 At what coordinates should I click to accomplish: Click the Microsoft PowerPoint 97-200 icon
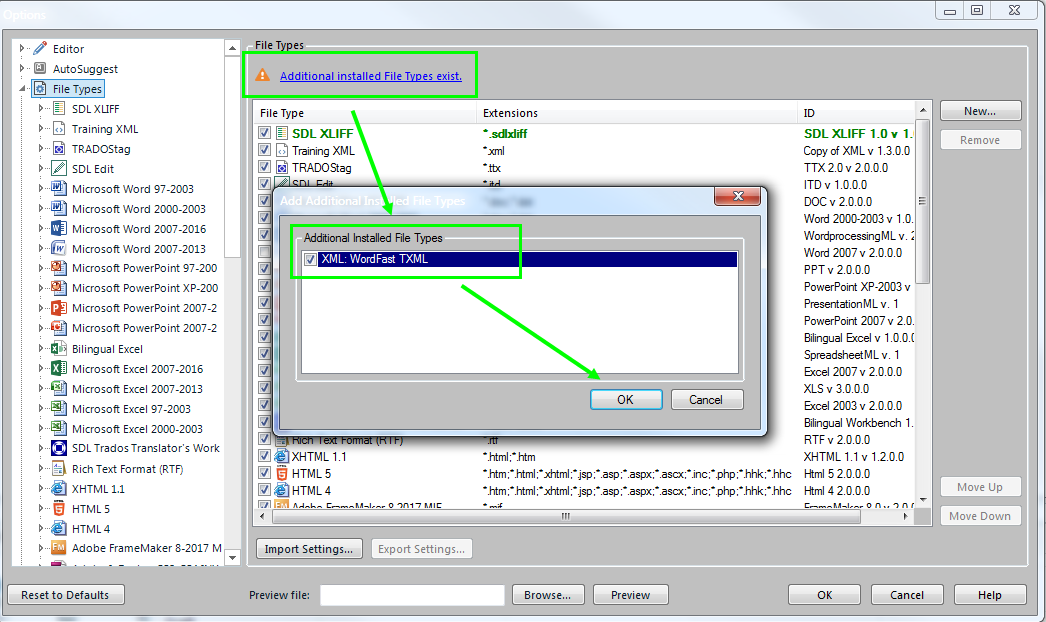pyautogui.click(x=59, y=268)
